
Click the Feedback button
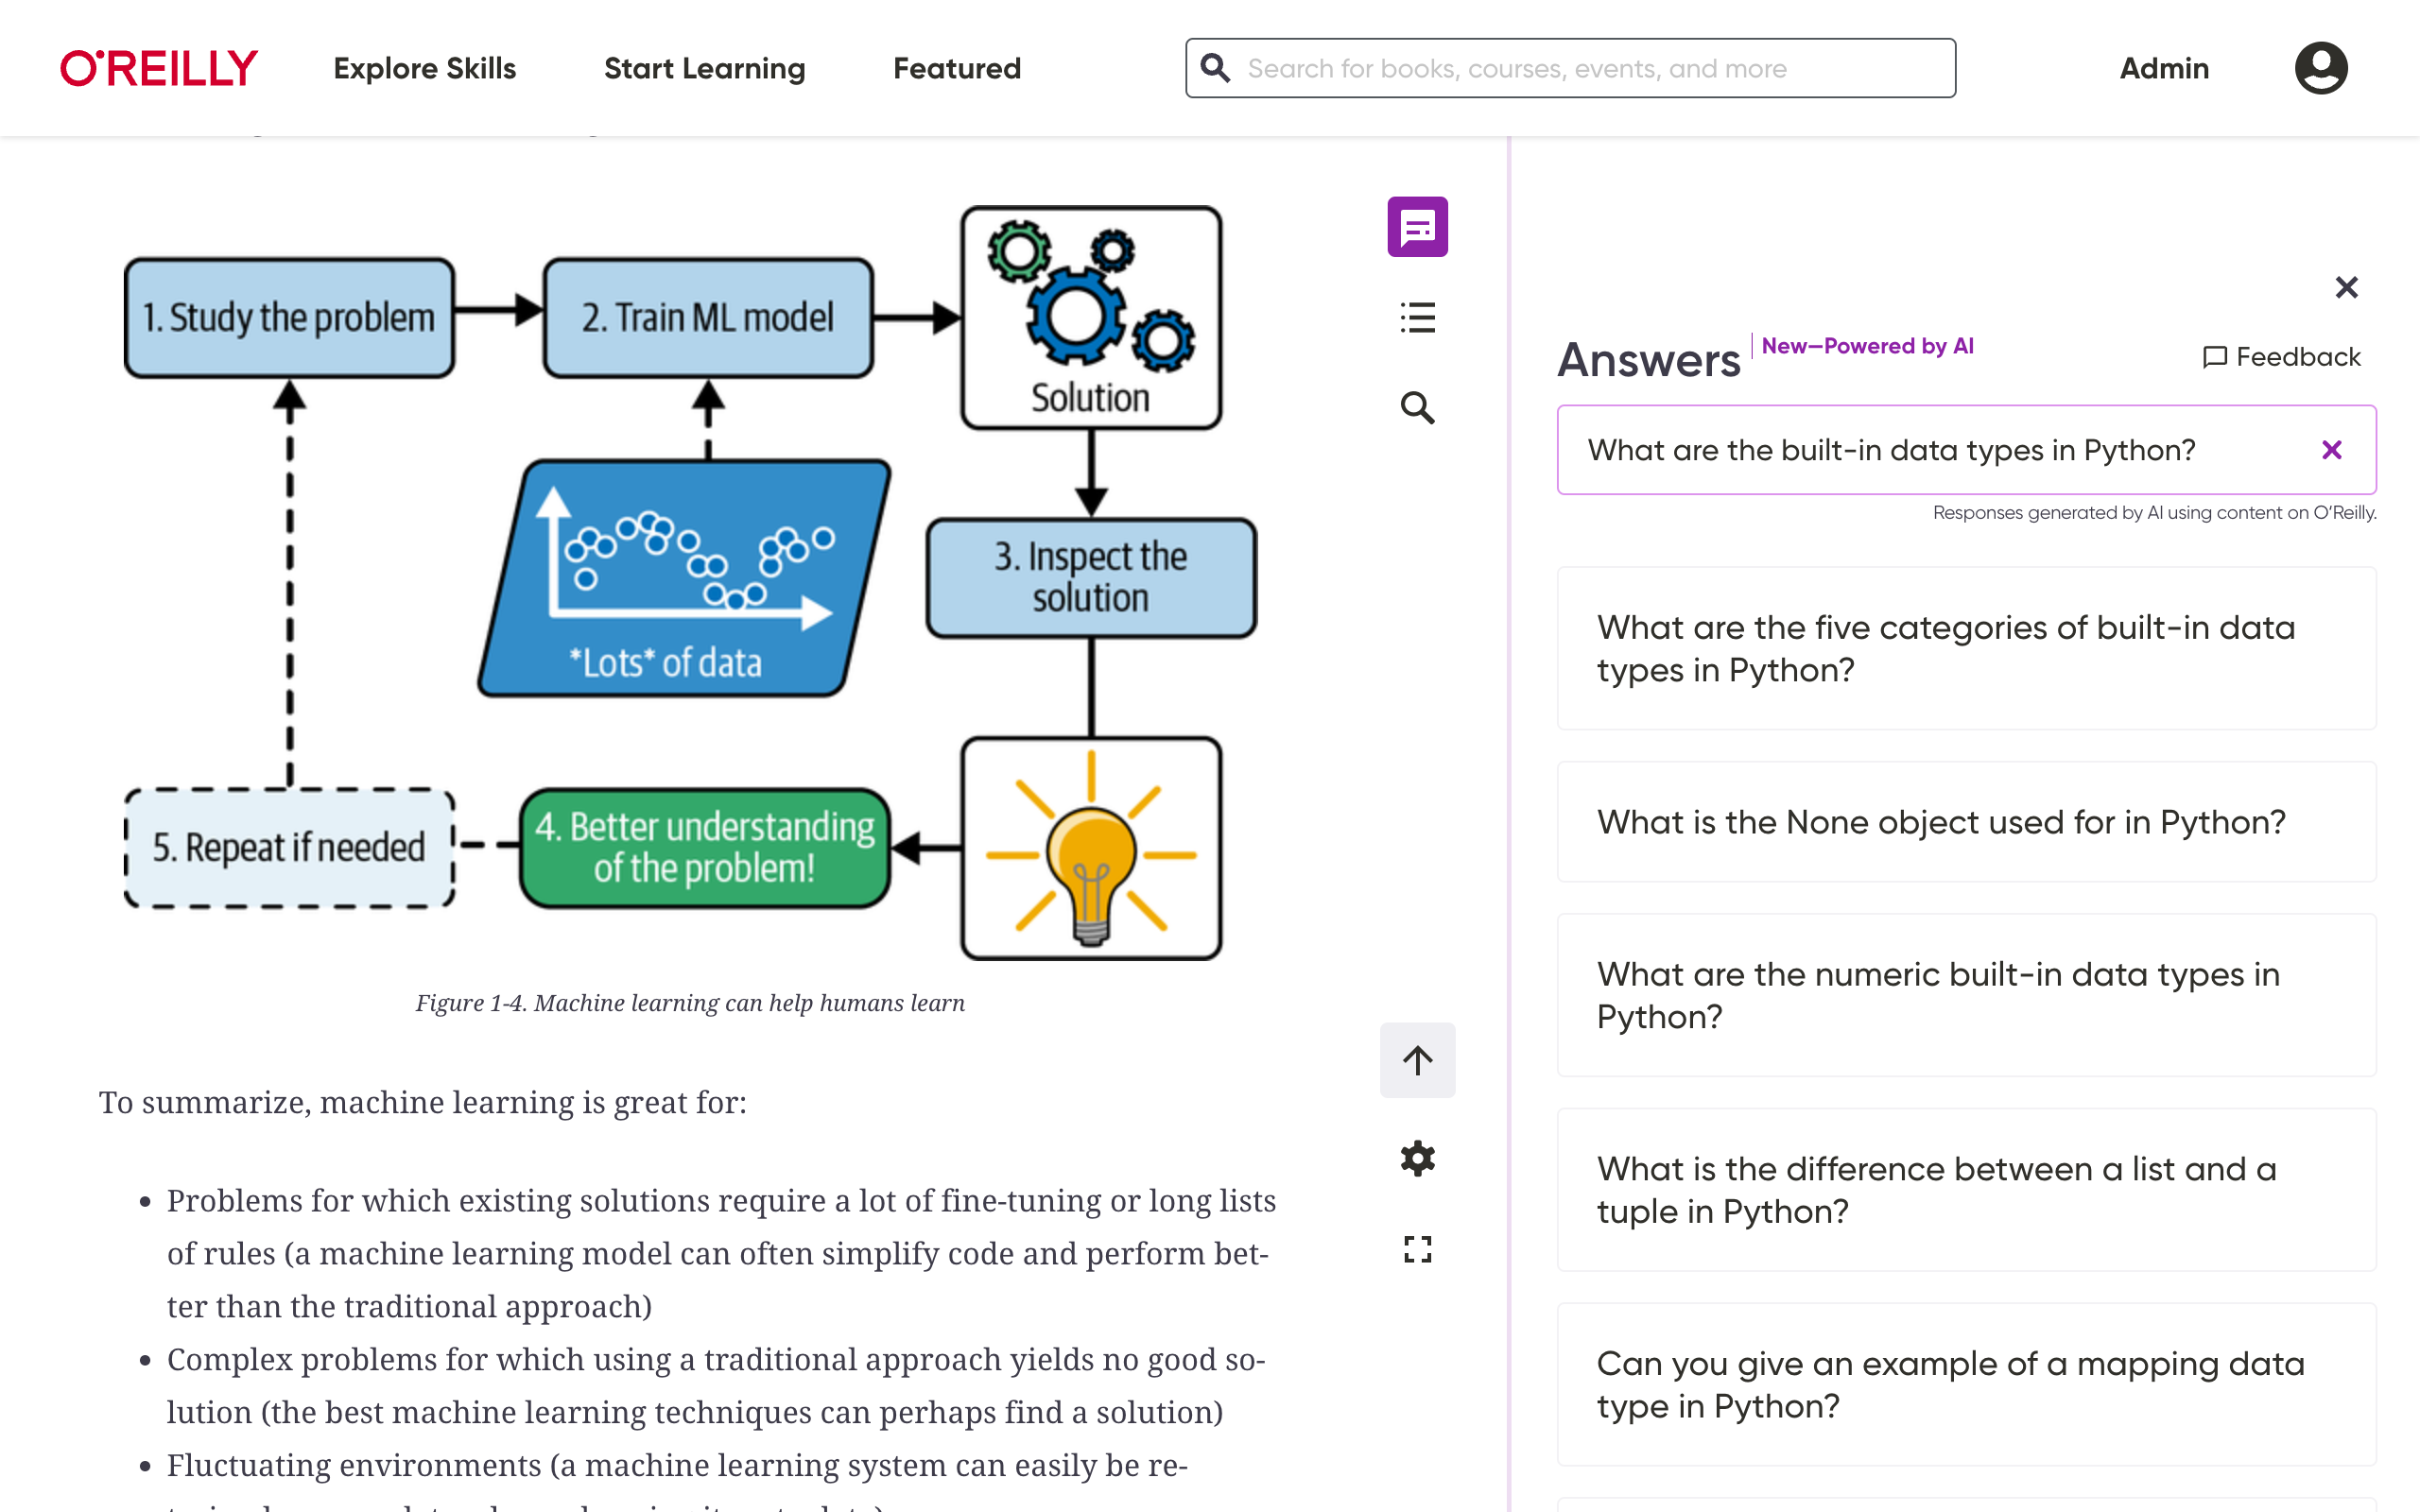click(2281, 357)
